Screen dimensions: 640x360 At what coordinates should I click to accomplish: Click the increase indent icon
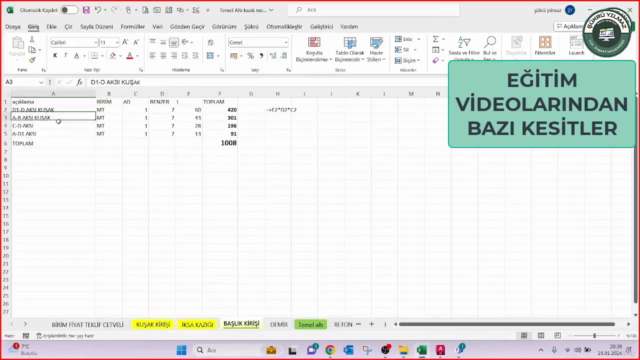196,56
